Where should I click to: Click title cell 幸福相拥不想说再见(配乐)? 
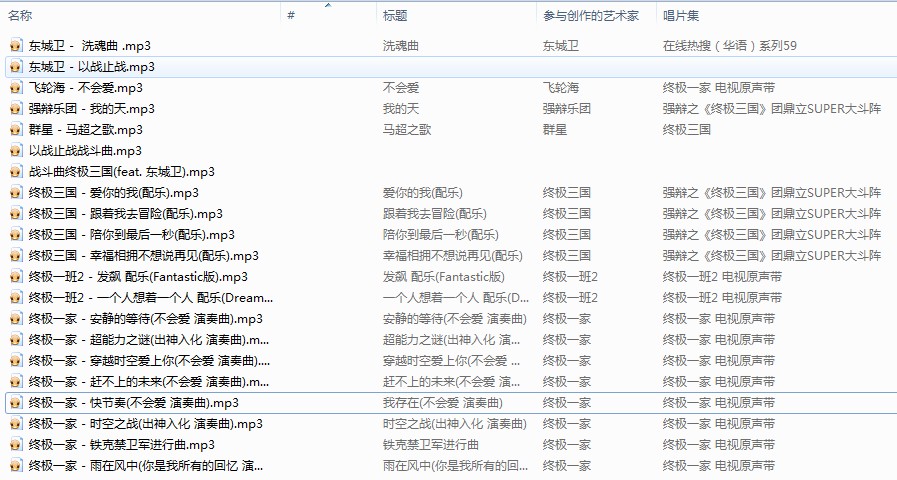453,256
